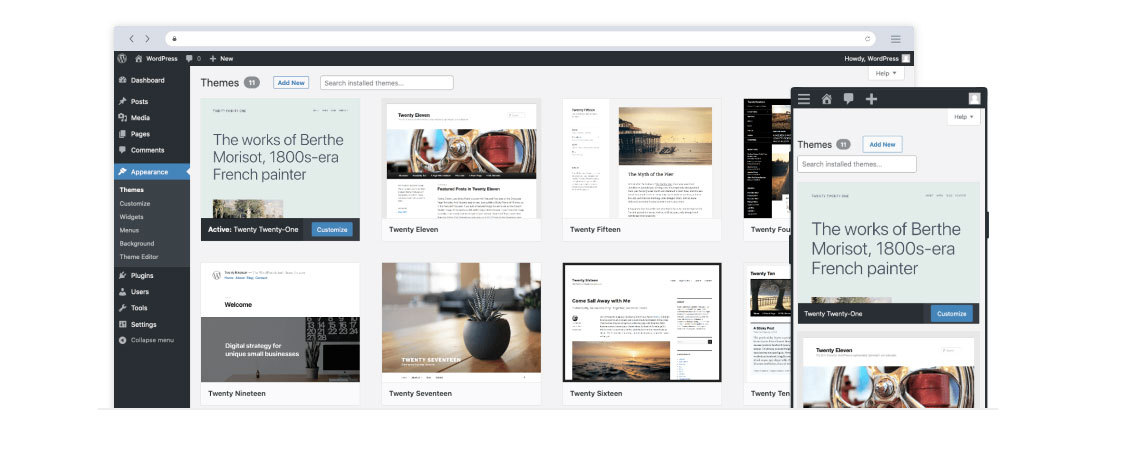Click the padlock icon in address bar
The height and width of the screenshot is (452, 1127).
174,39
